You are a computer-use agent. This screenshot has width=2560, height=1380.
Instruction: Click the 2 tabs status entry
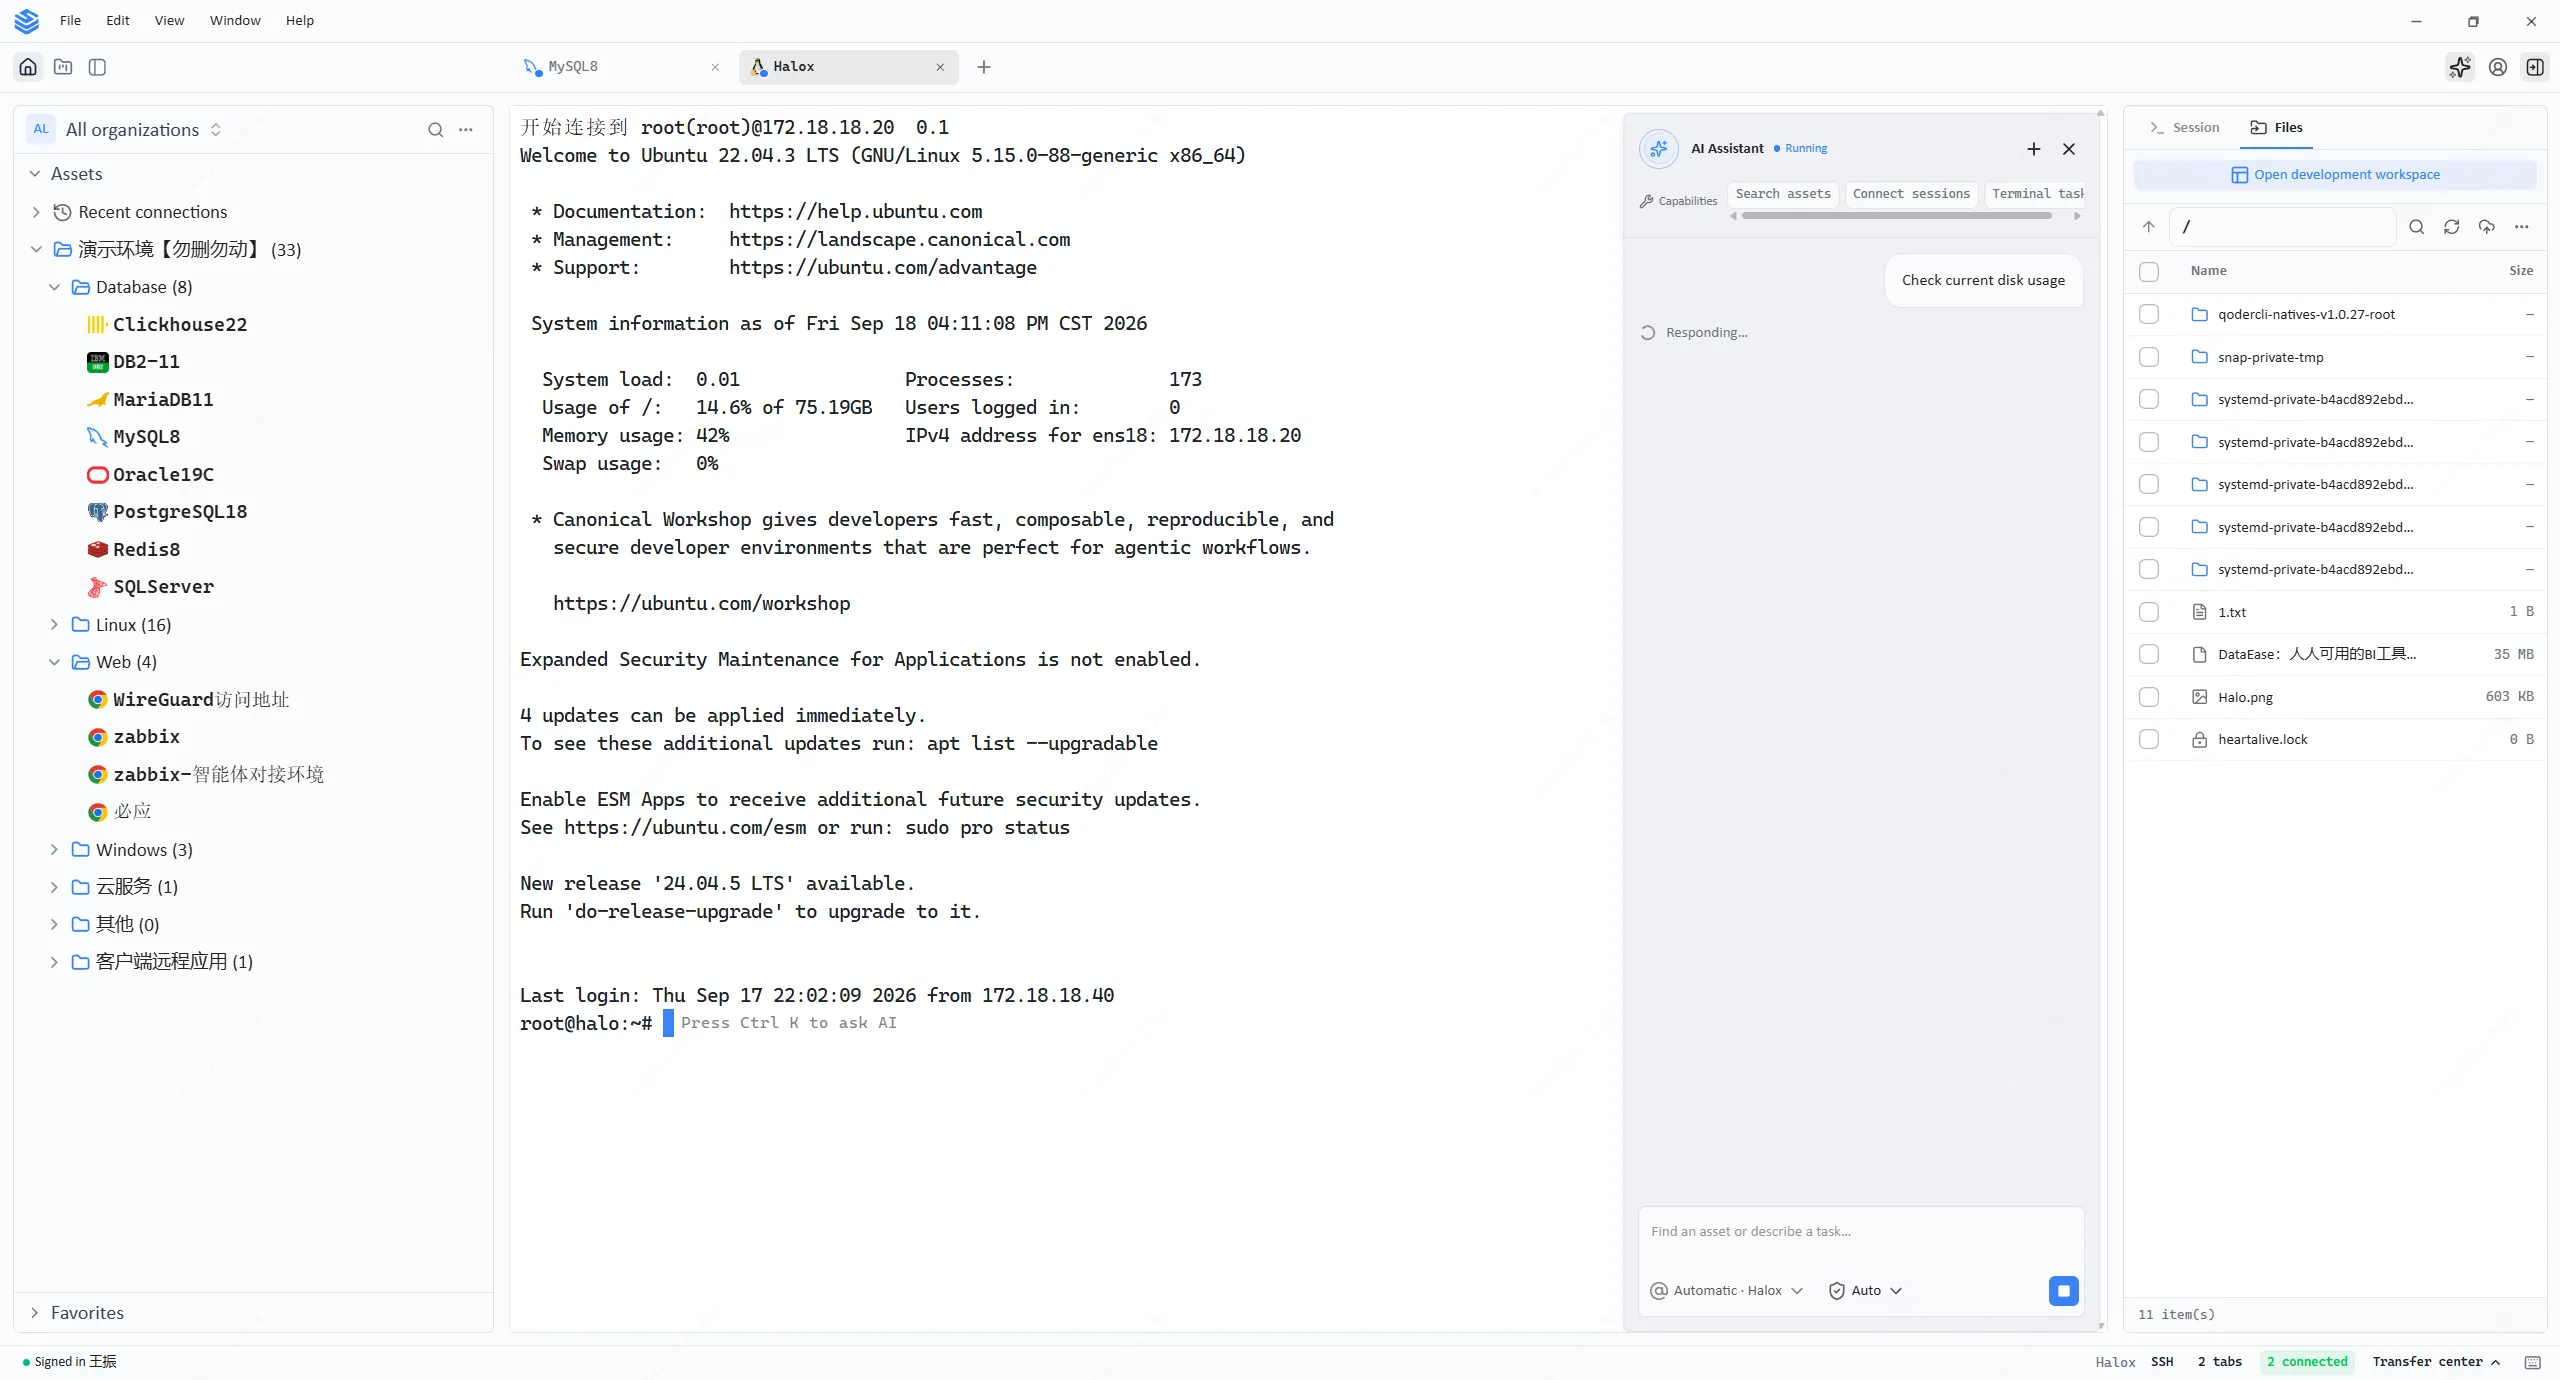pyautogui.click(x=2220, y=1362)
